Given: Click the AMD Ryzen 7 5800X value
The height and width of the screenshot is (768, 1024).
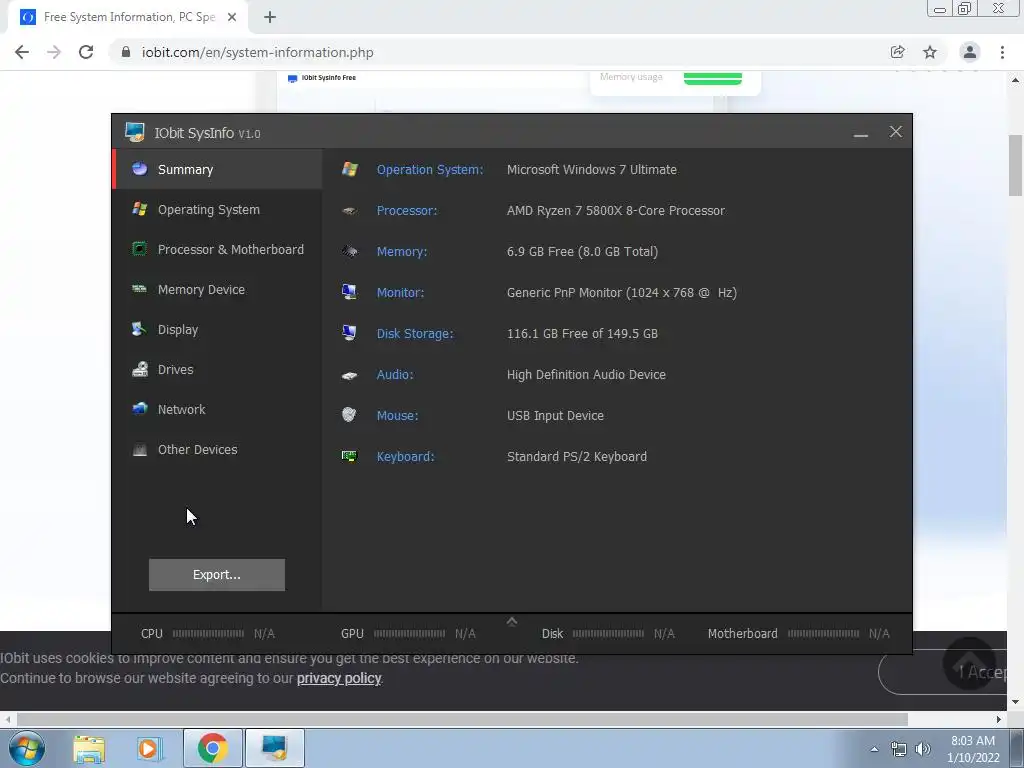Looking at the screenshot, I should click(x=616, y=211).
